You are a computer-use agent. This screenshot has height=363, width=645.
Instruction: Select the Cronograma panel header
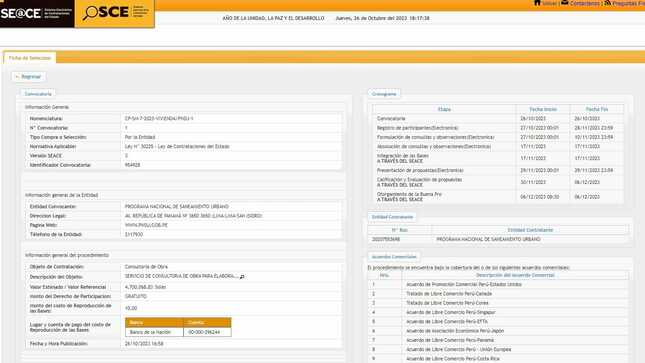point(384,94)
